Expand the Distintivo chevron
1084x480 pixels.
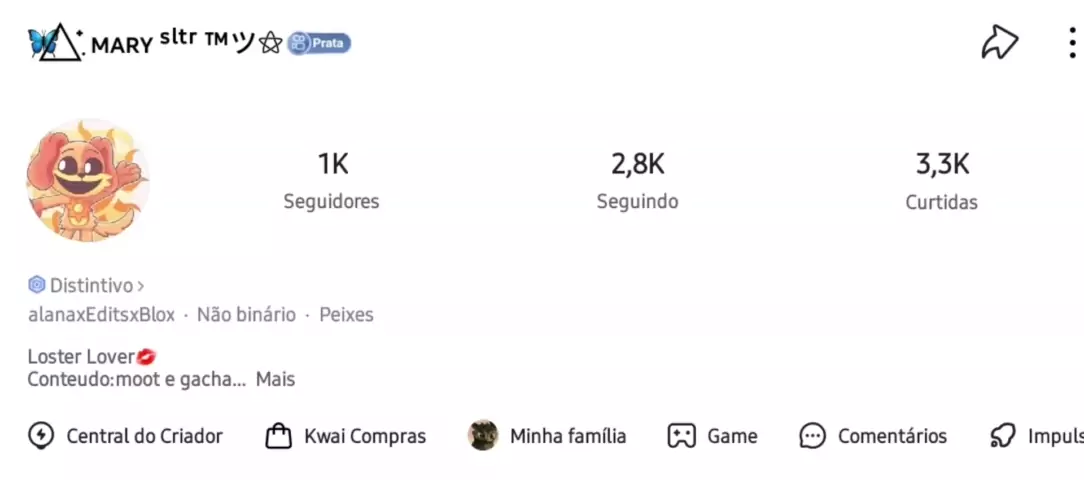pyautogui.click(x=141, y=286)
